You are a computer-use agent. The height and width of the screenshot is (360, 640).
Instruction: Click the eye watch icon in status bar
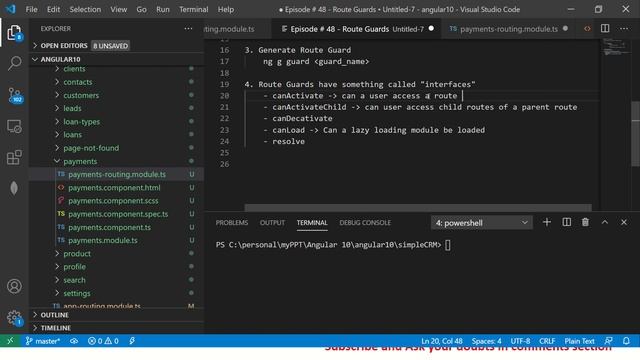[74, 341]
